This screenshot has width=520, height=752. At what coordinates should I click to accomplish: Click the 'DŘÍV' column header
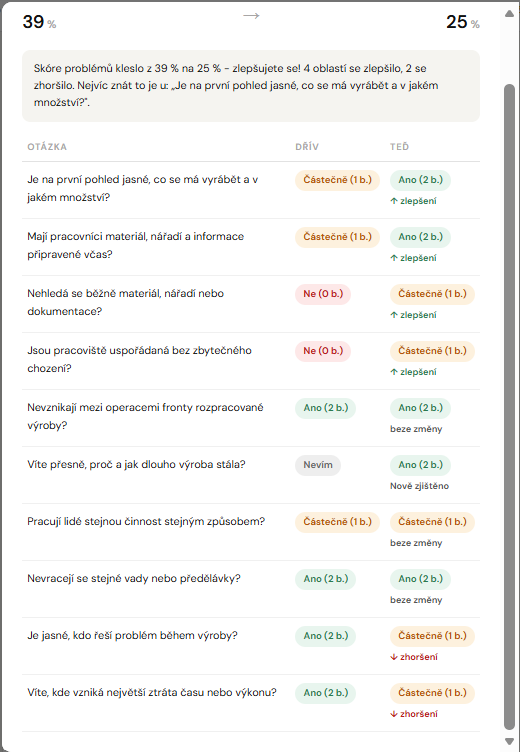coord(307,147)
